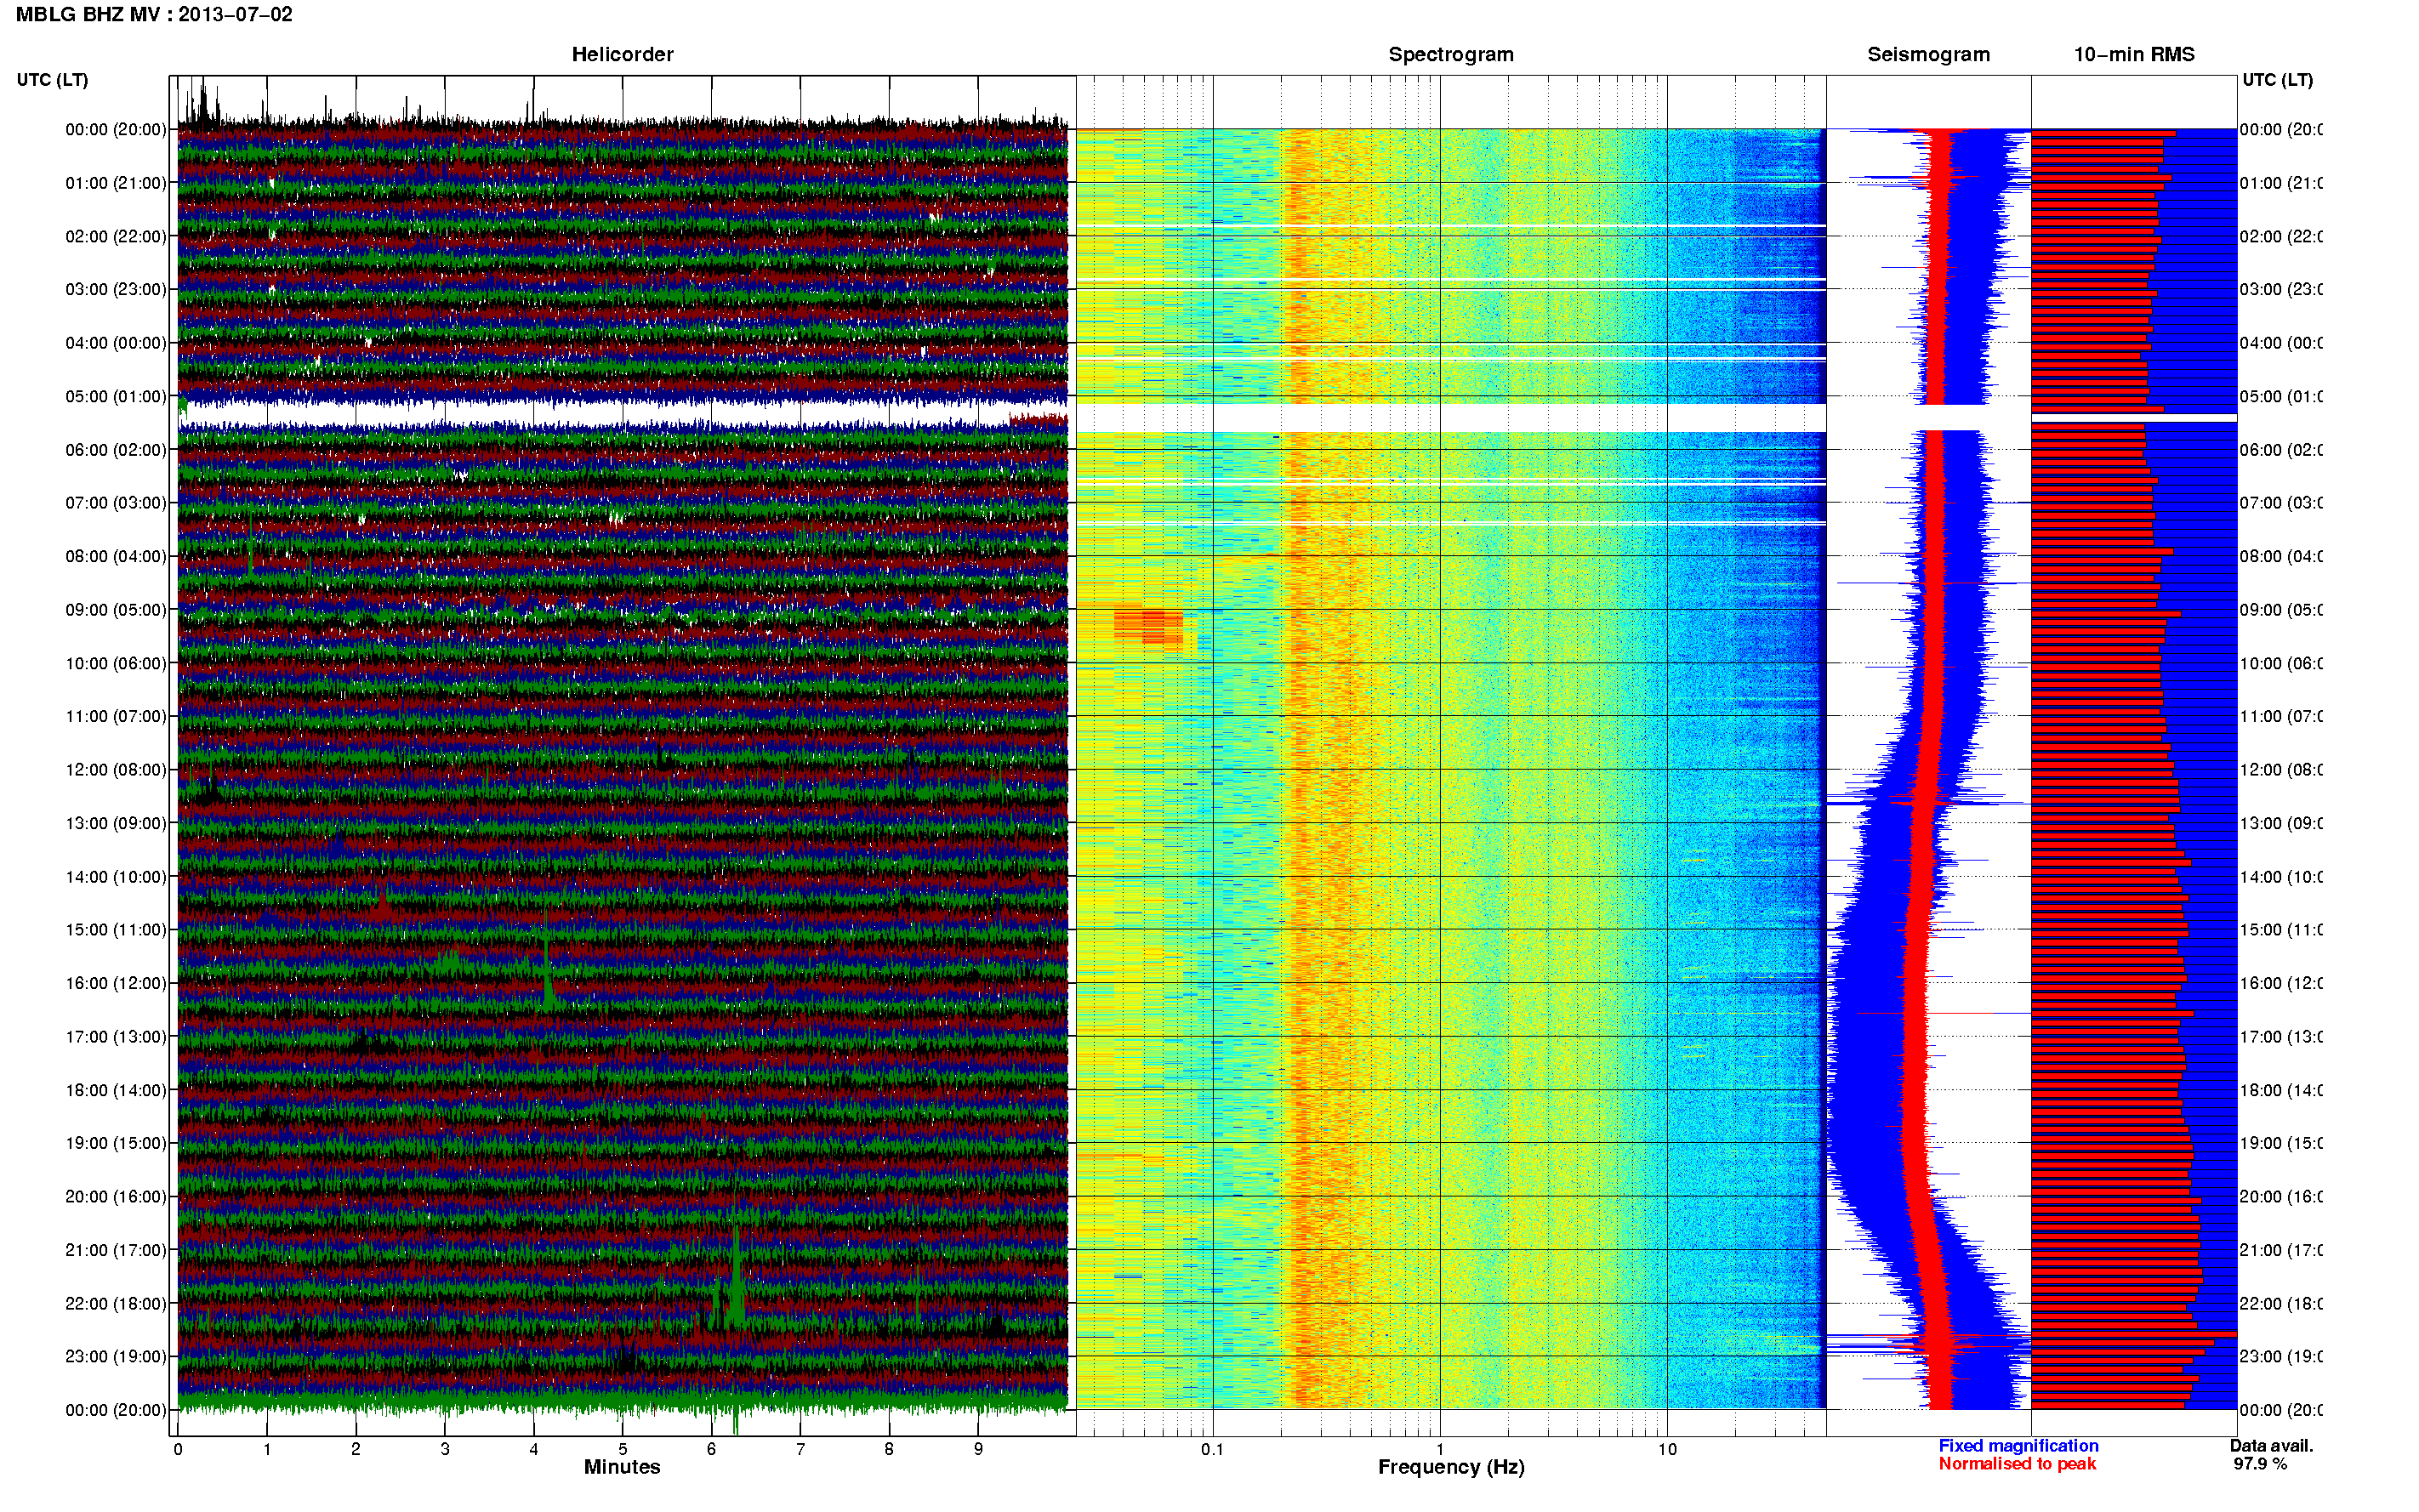The height and width of the screenshot is (1512, 2419).
Task: Click the '02:00 (22:00)' time label
Action: click(x=116, y=237)
